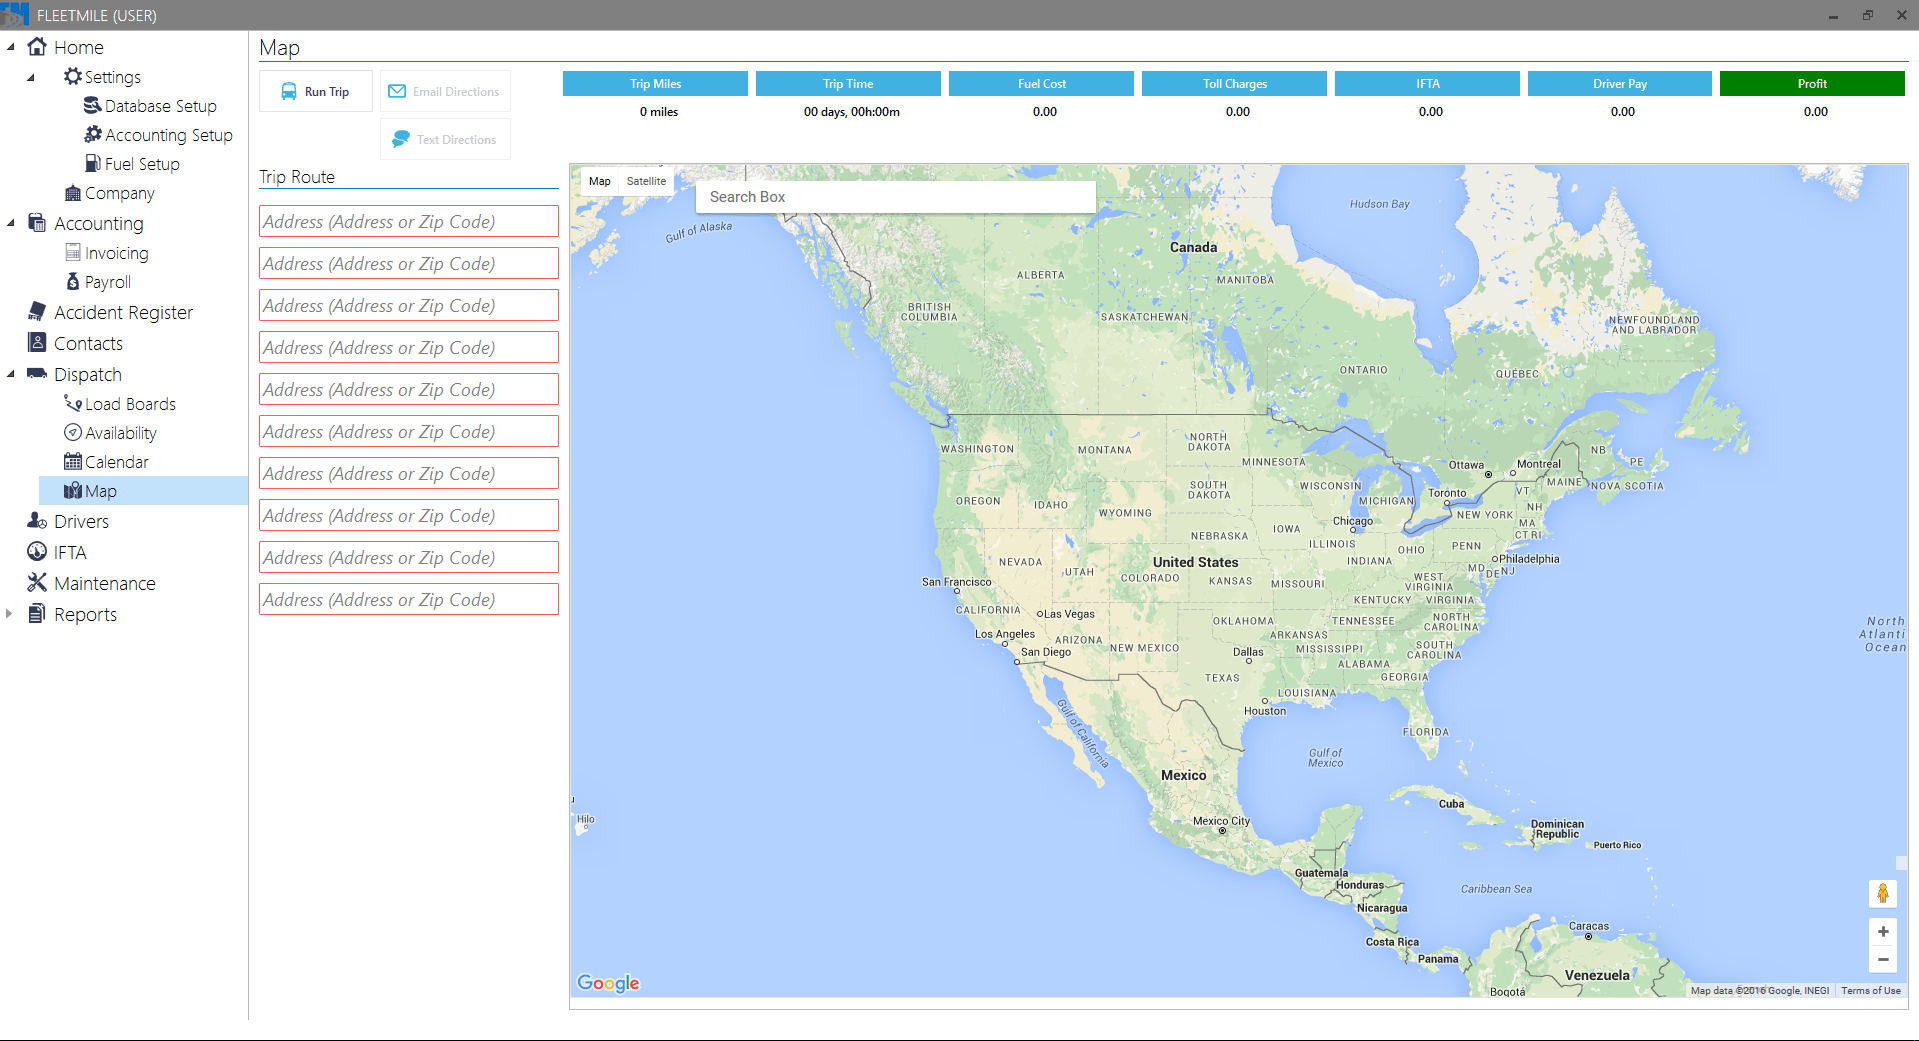Click the Email Directions button

(445, 91)
